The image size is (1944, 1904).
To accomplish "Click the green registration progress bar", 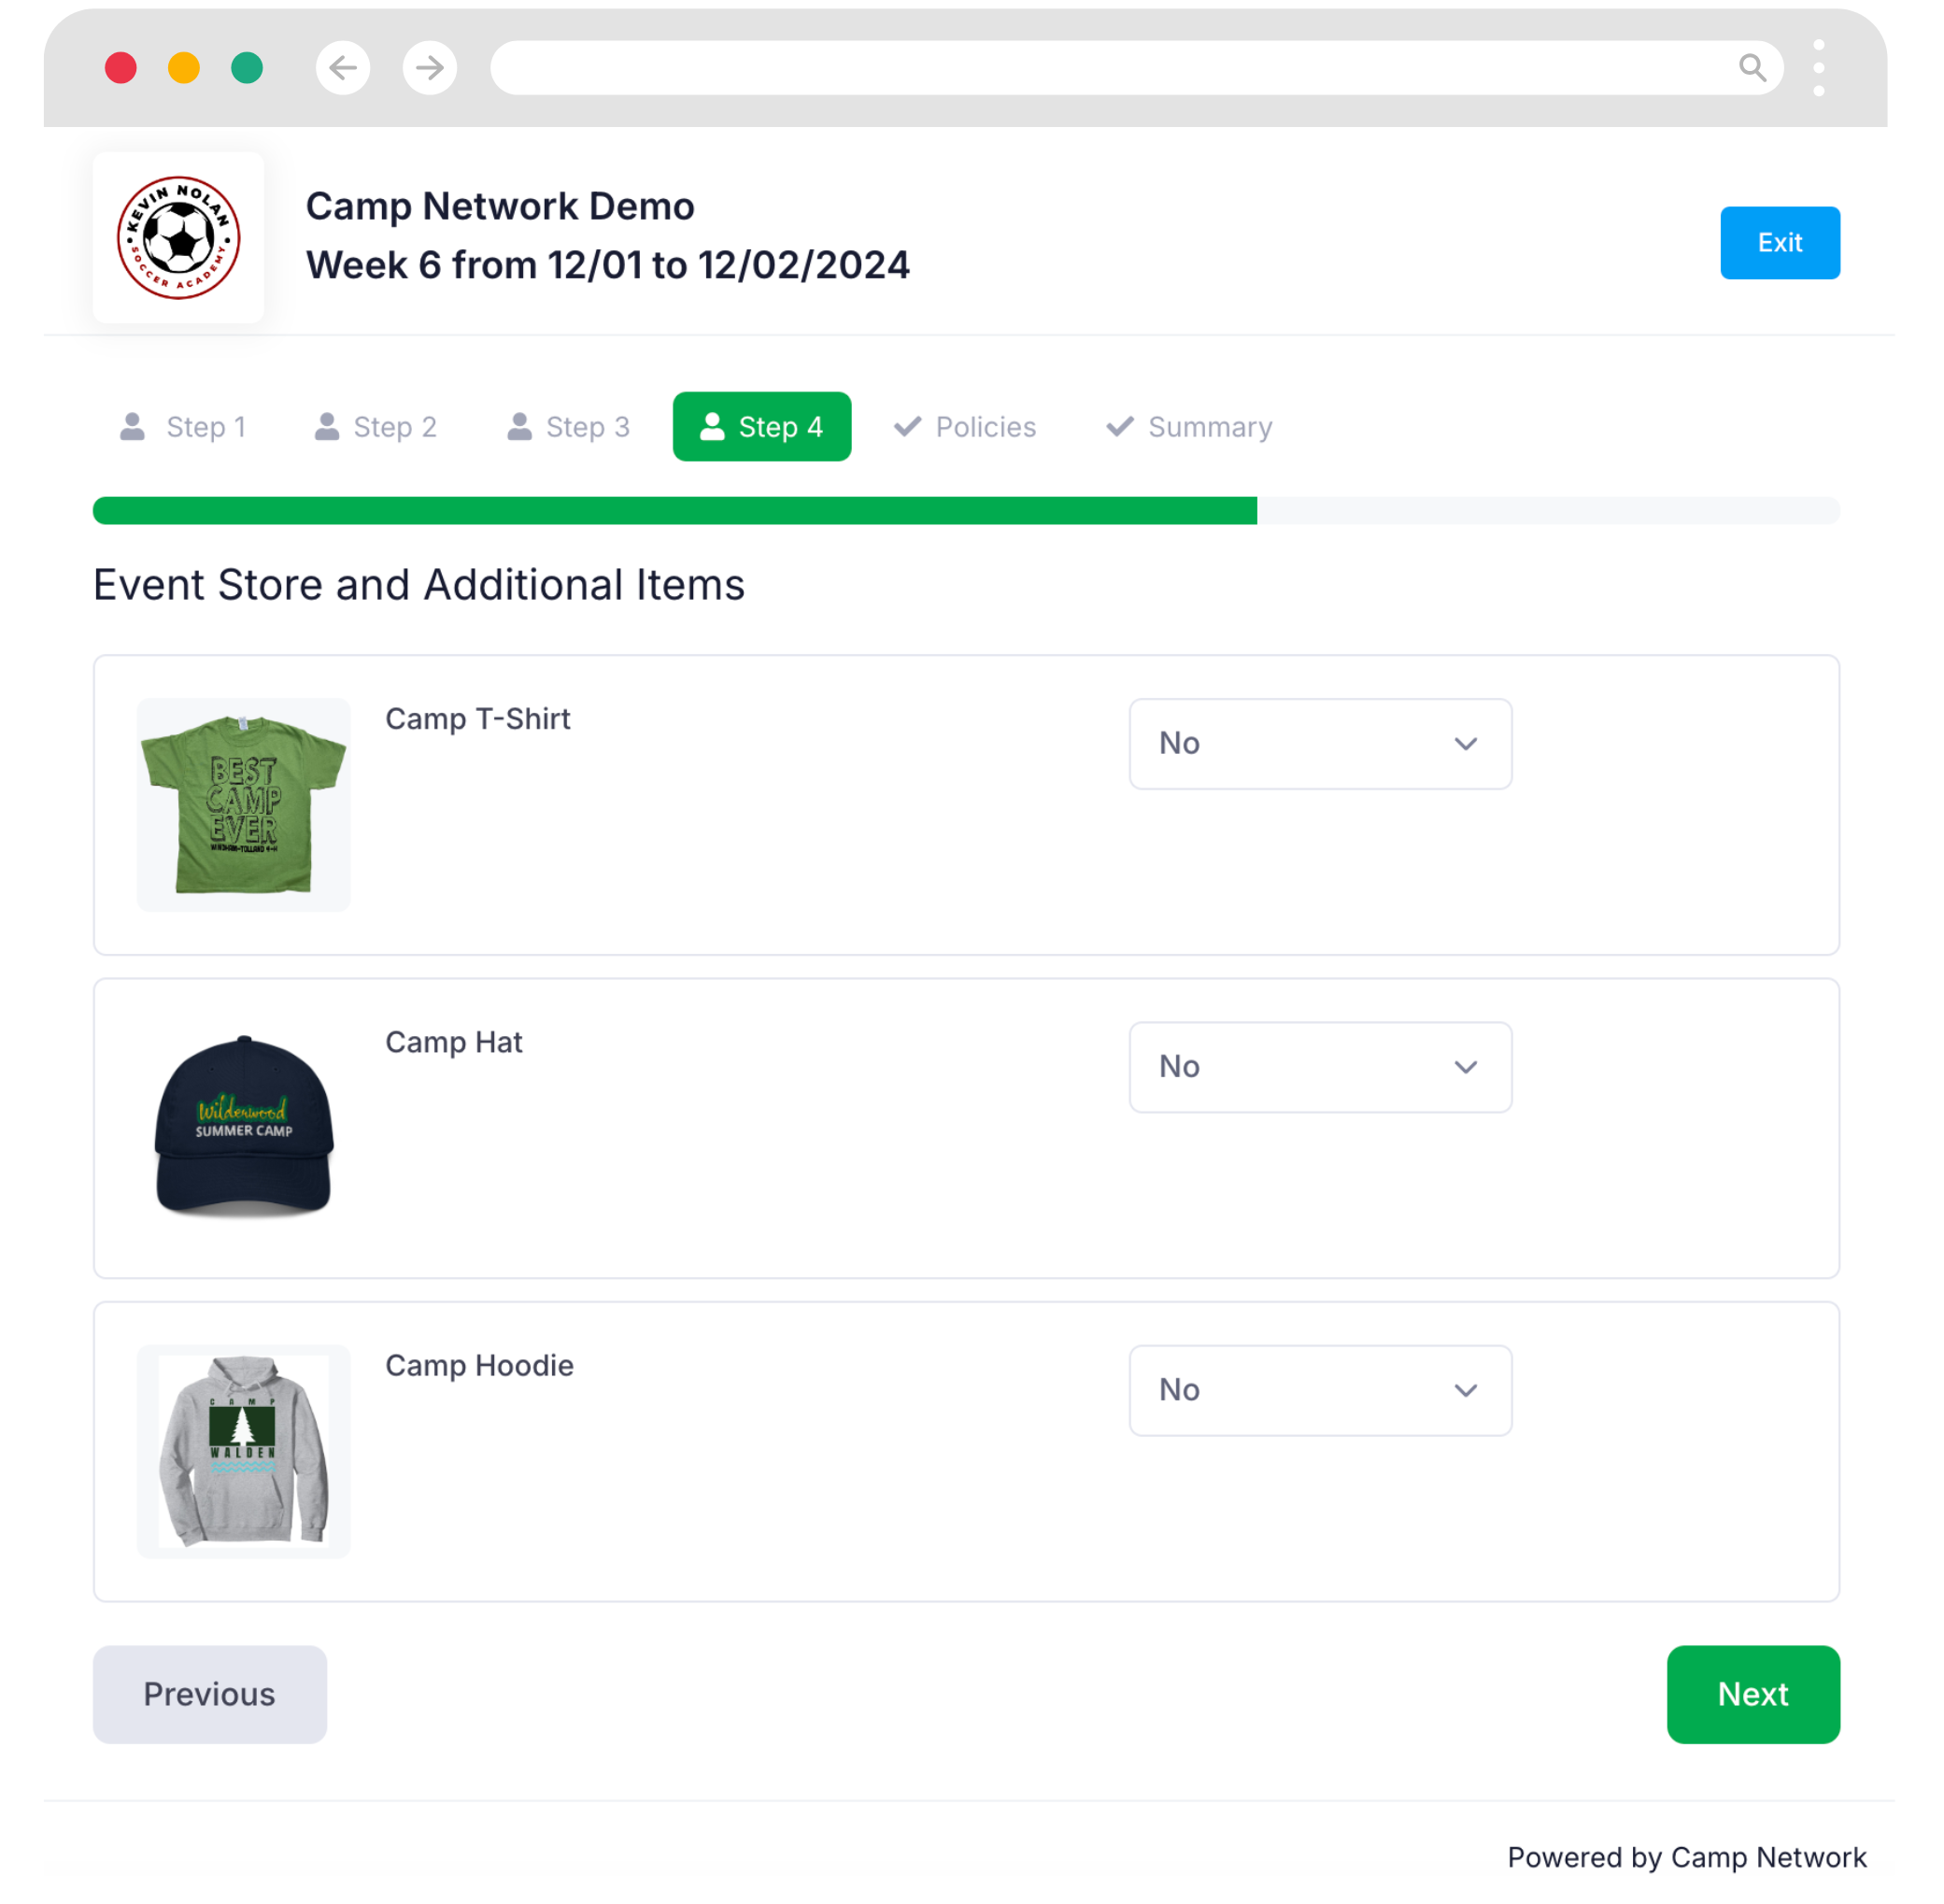I will point(675,511).
